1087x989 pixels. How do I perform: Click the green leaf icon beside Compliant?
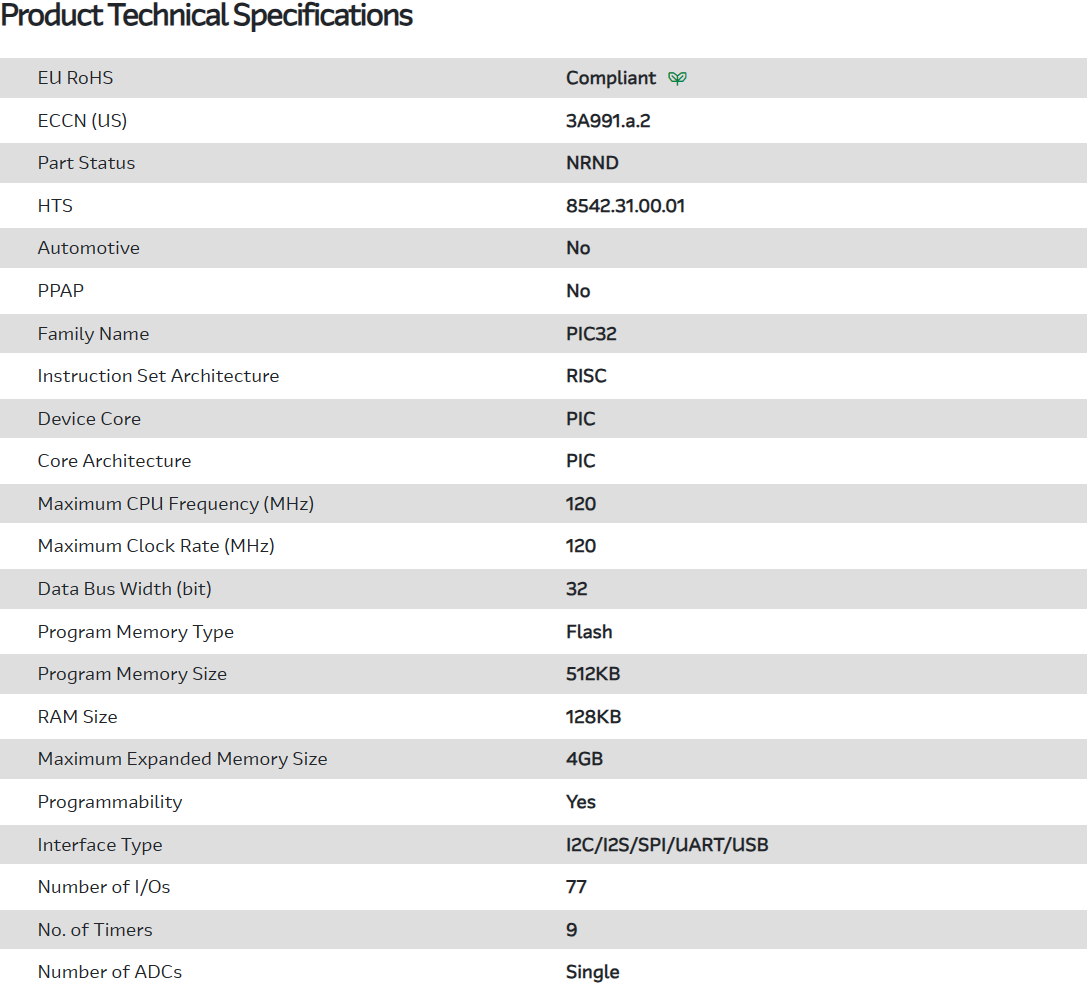pos(677,78)
